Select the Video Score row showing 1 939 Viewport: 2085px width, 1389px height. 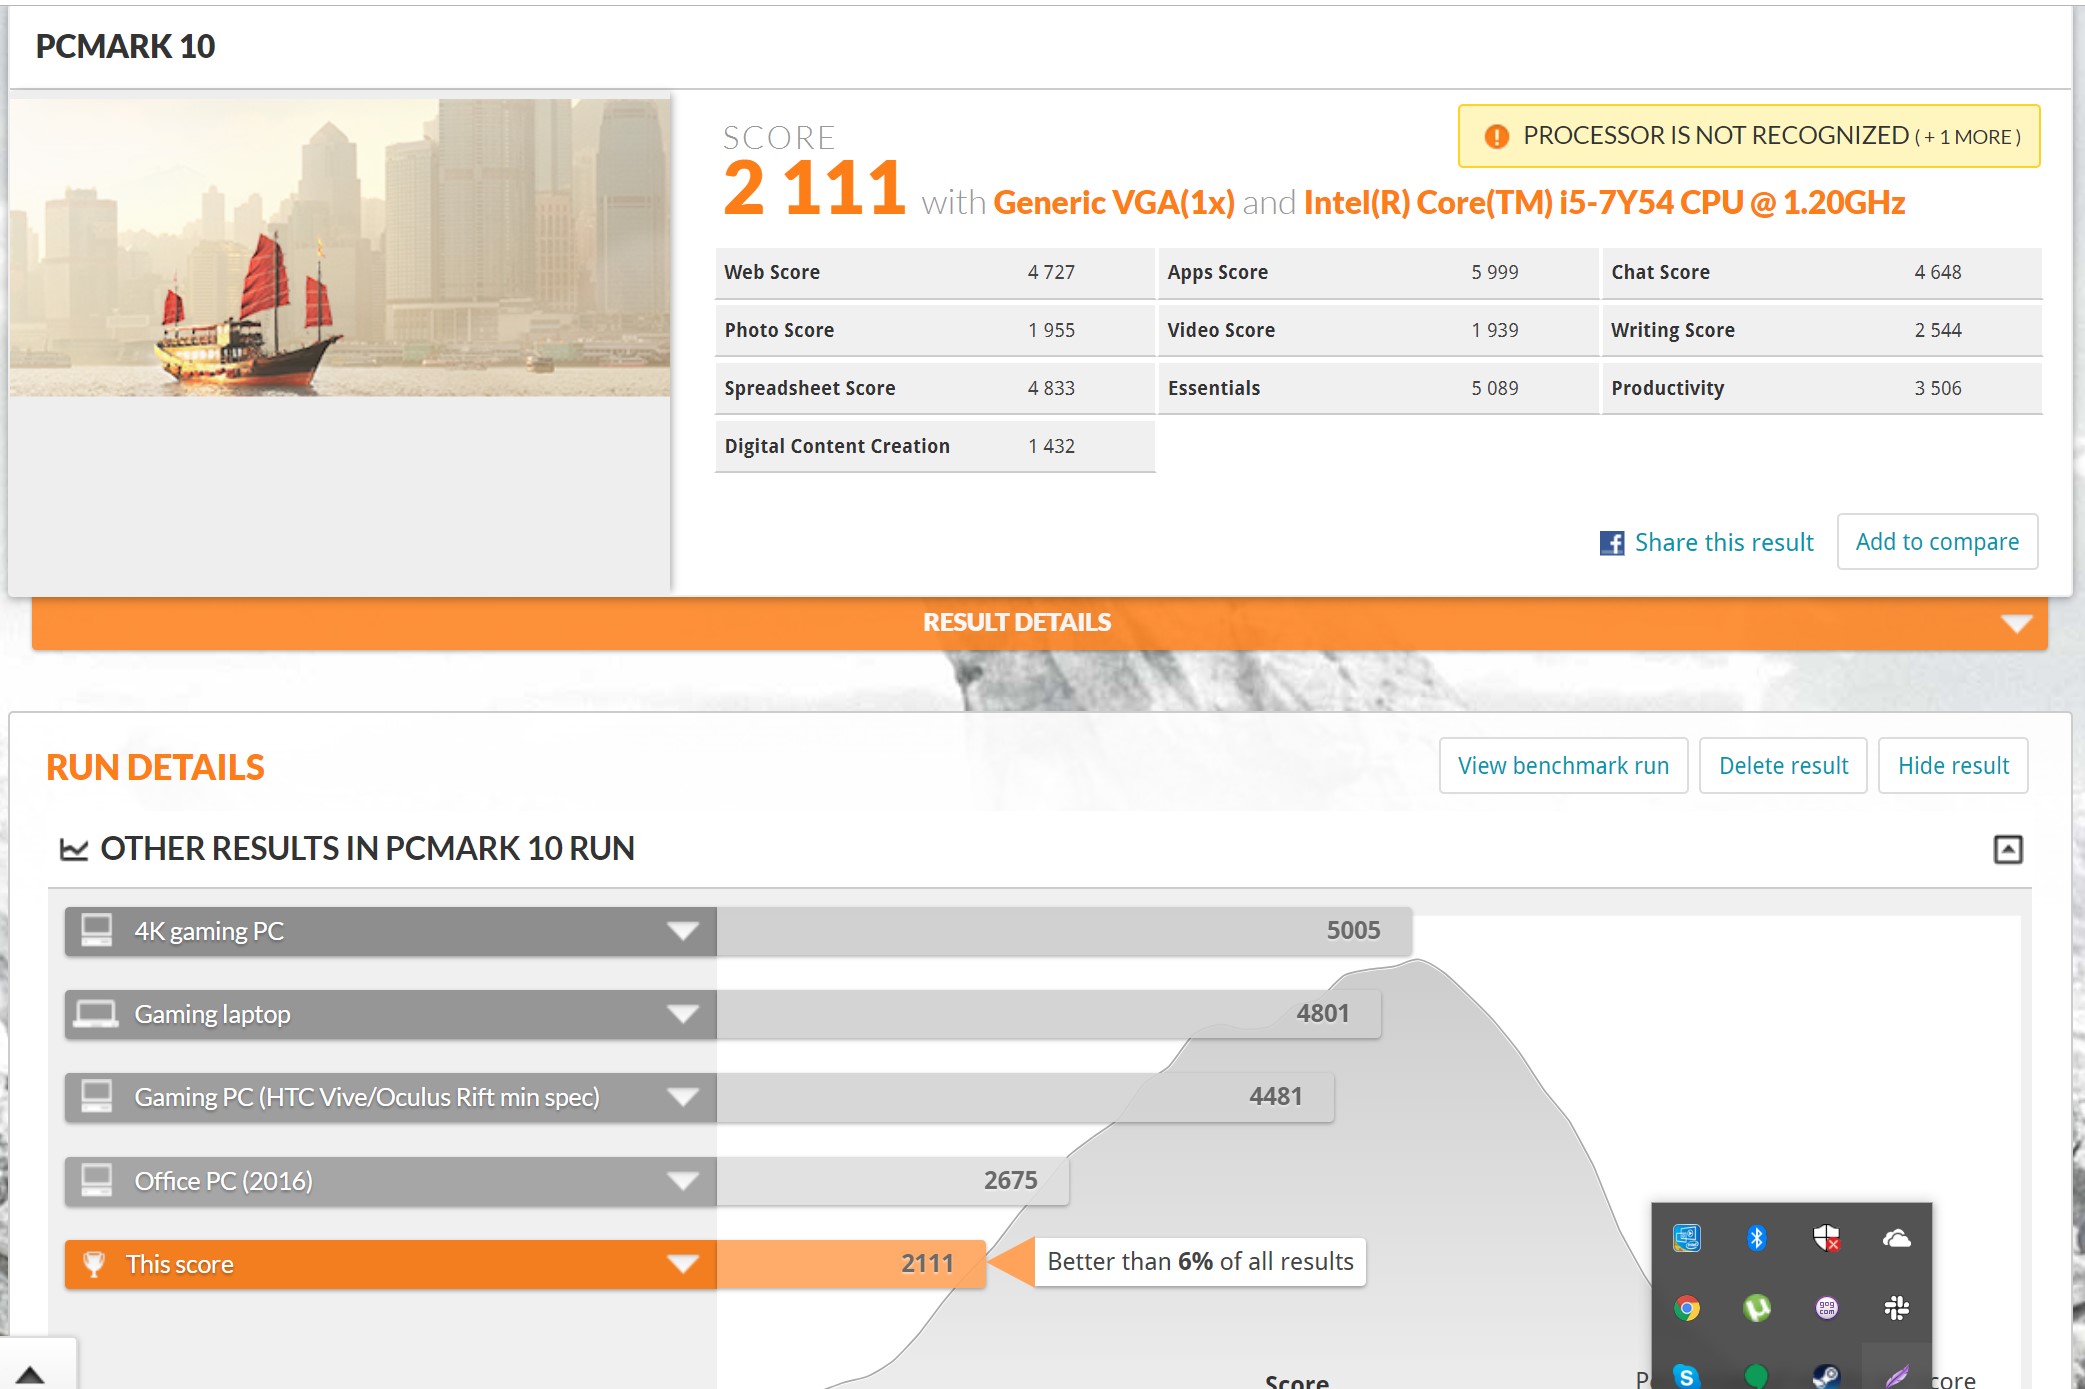tap(1378, 330)
